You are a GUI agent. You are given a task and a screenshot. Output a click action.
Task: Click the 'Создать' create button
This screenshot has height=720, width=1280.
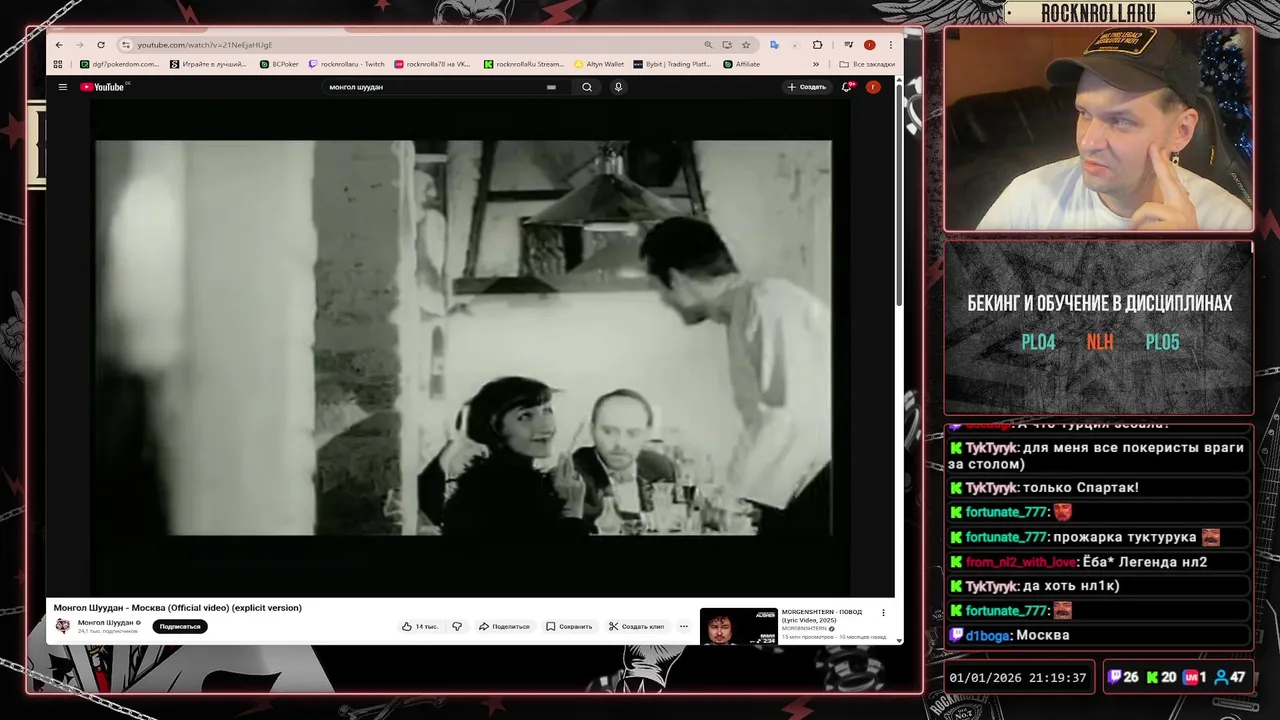click(807, 87)
